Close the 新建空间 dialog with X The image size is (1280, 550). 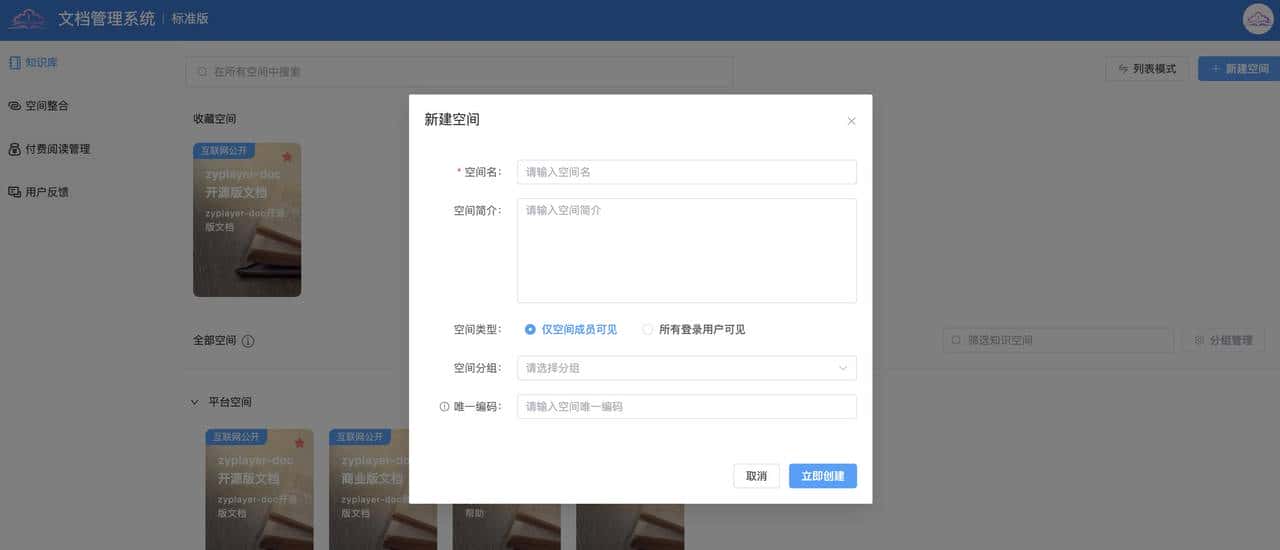click(851, 121)
